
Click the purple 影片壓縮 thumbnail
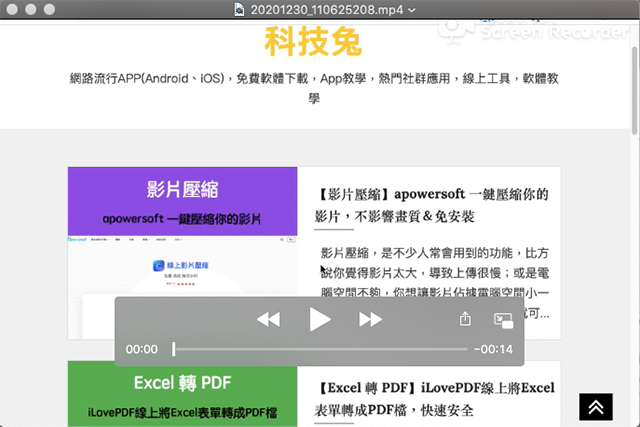coord(182,253)
